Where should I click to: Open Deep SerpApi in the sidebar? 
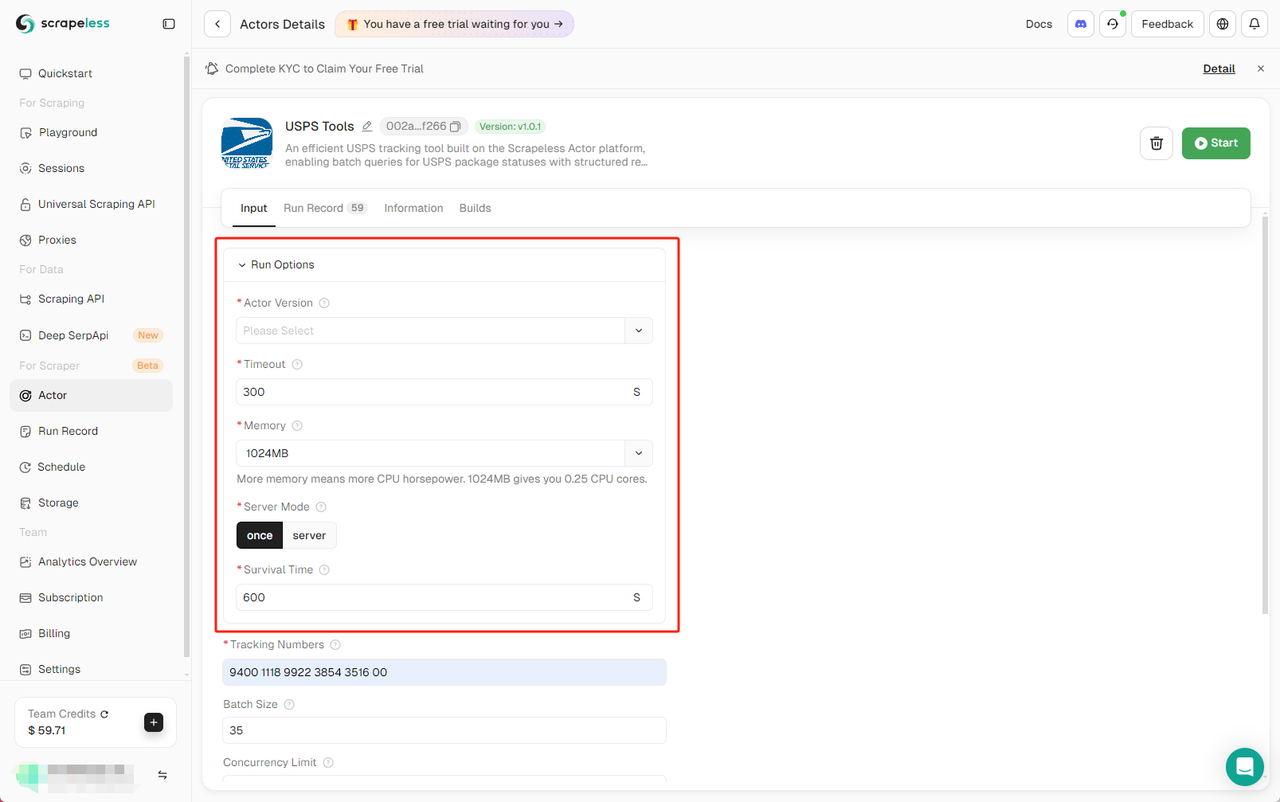[91, 336]
